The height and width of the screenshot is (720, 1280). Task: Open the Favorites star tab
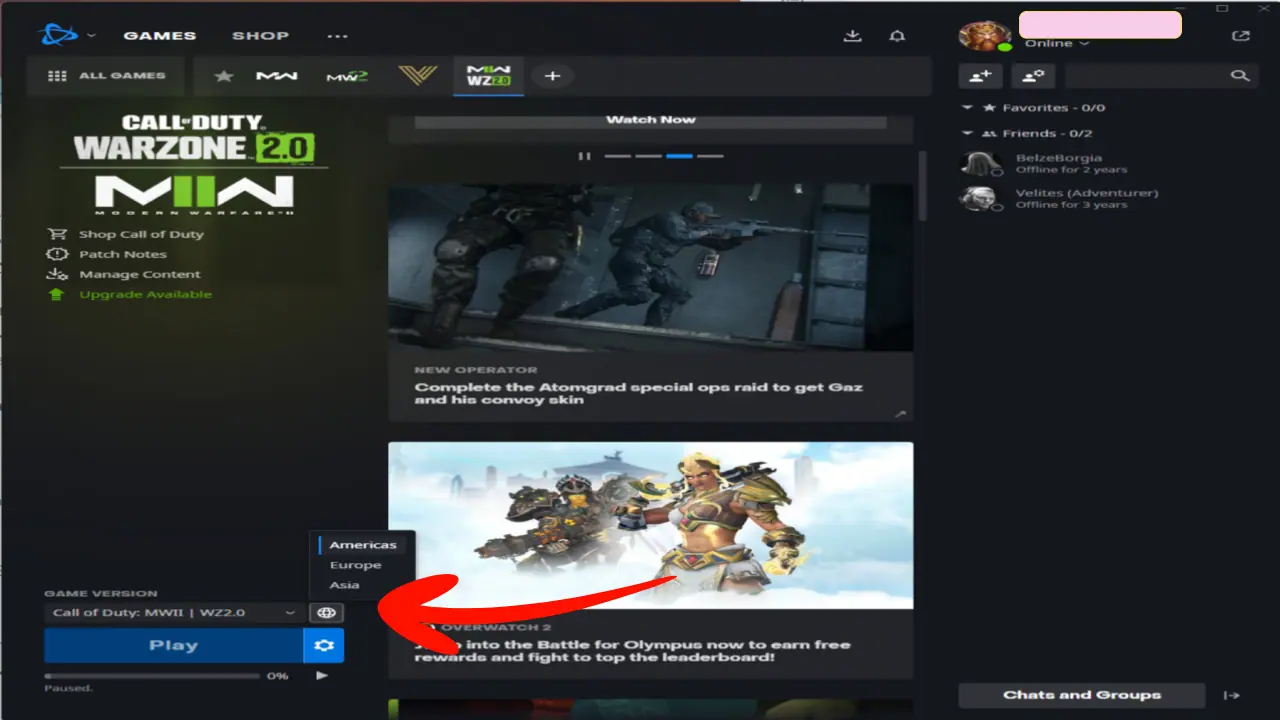pyautogui.click(x=224, y=76)
